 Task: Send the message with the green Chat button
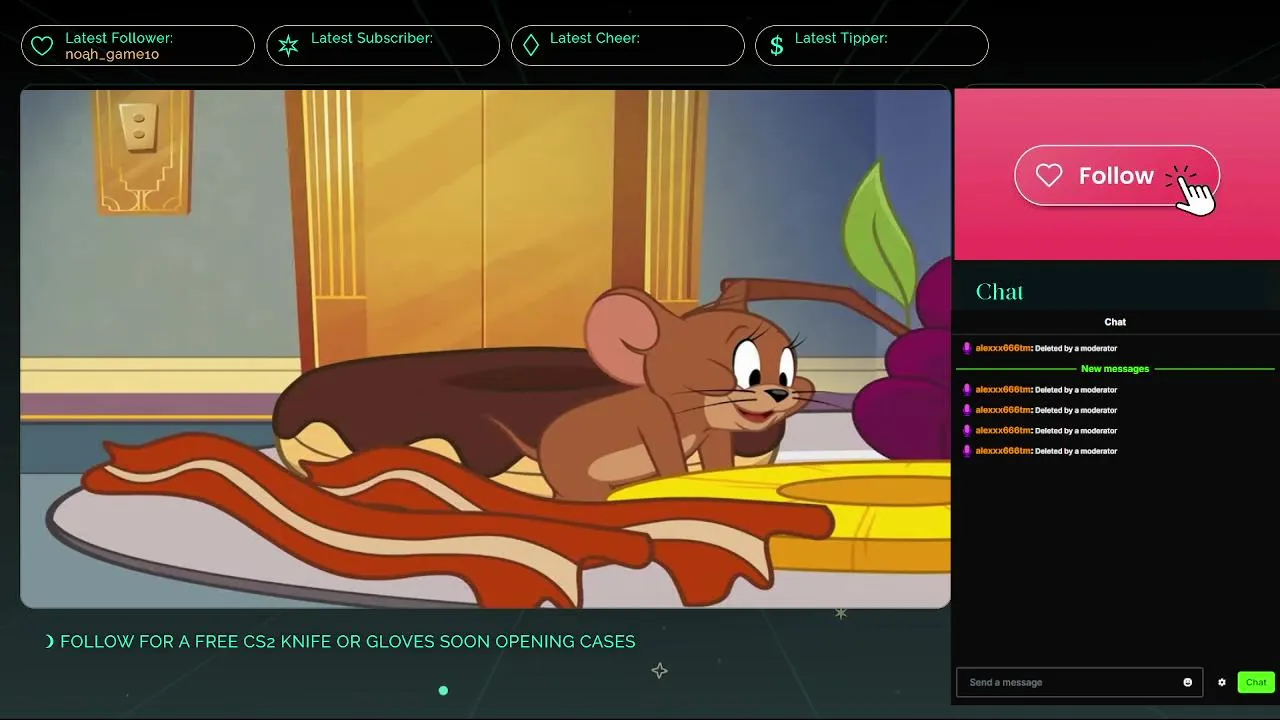[1256, 683]
